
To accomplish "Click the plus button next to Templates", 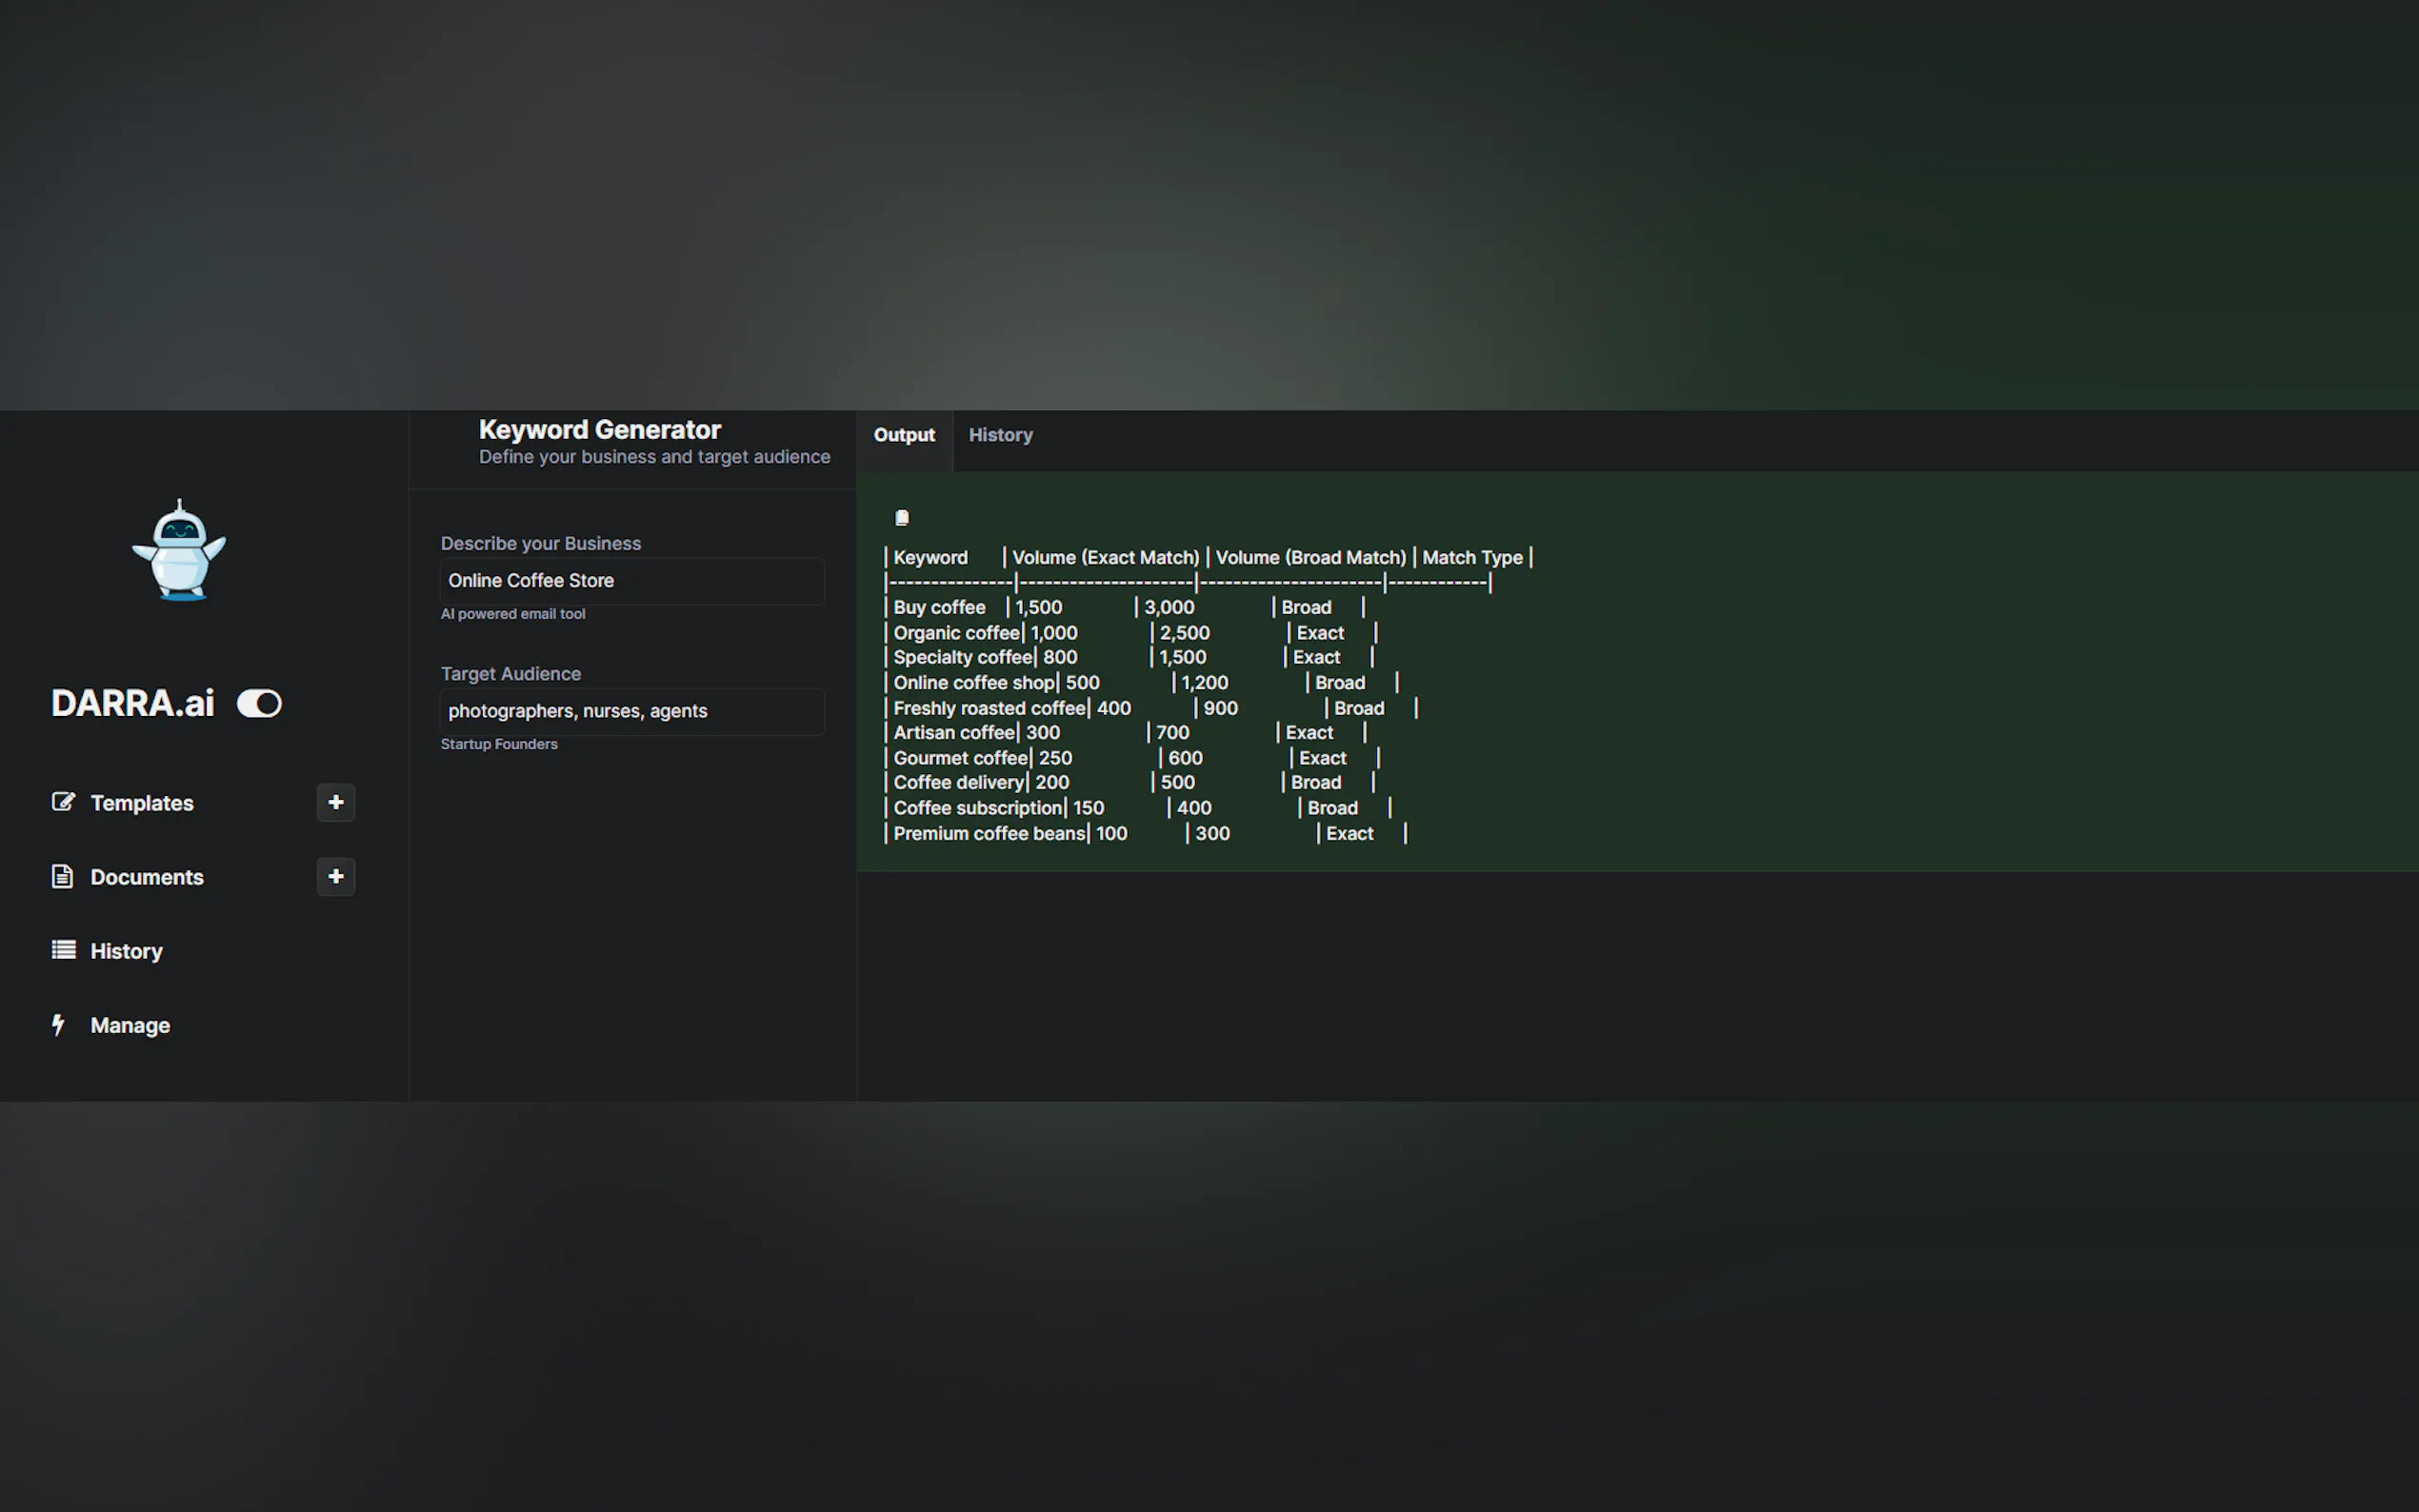I will pyautogui.click(x=336, y=802).
